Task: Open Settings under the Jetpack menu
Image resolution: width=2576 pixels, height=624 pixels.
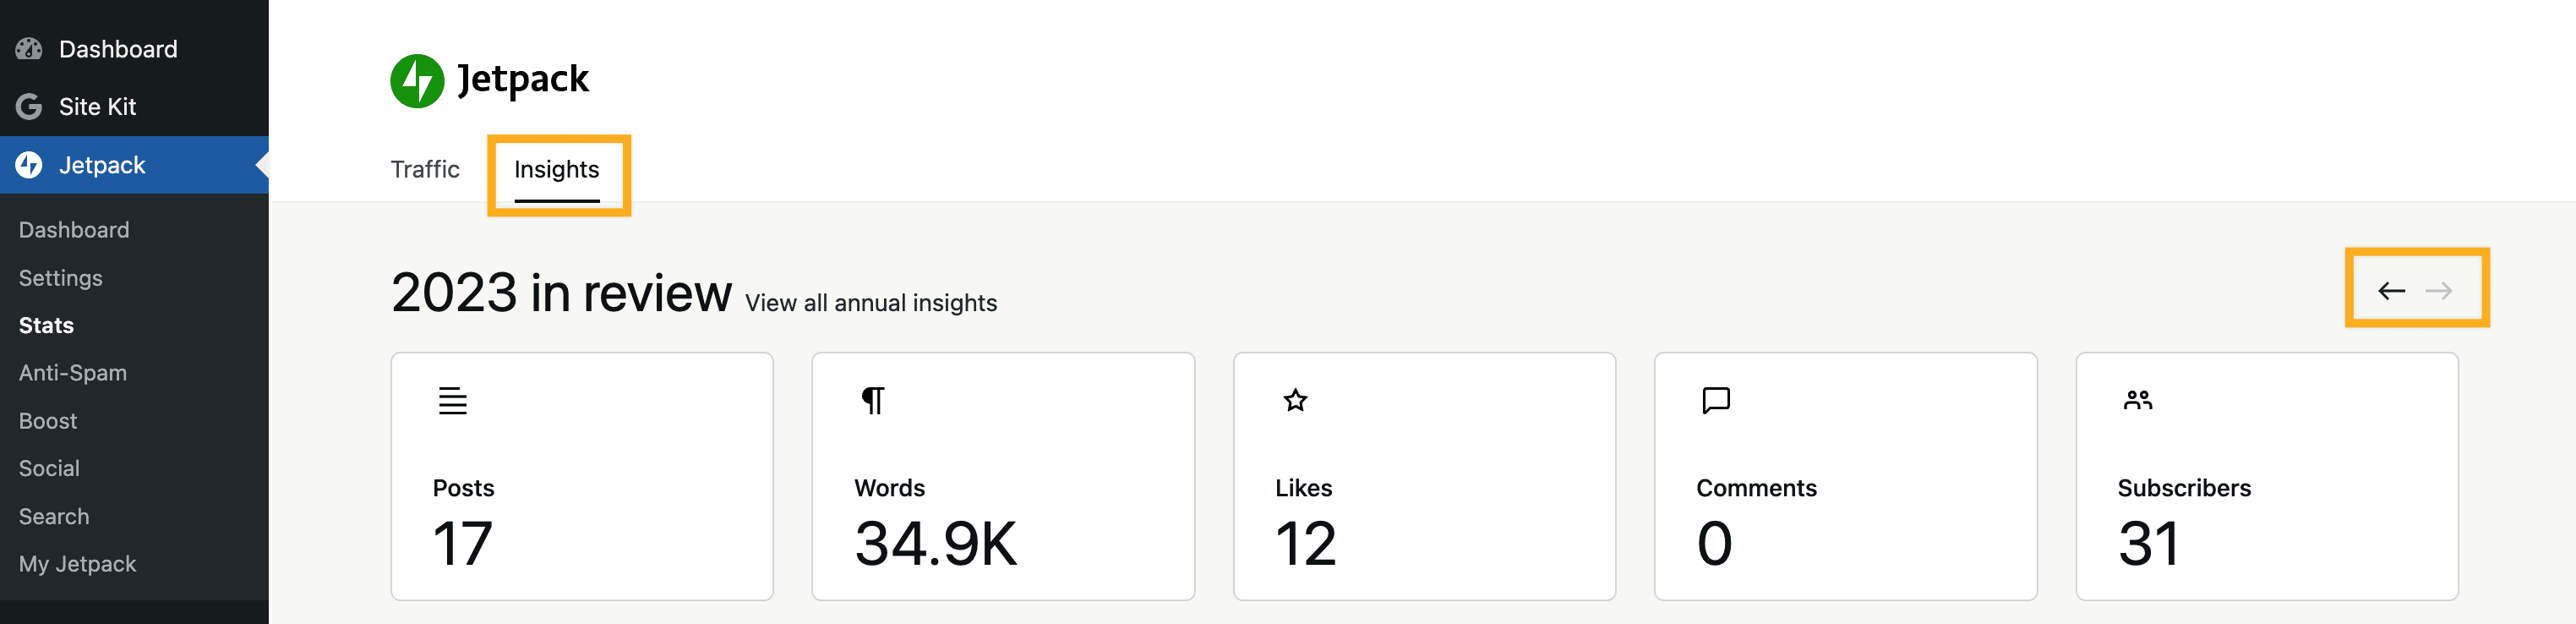Action: [60, 277]
